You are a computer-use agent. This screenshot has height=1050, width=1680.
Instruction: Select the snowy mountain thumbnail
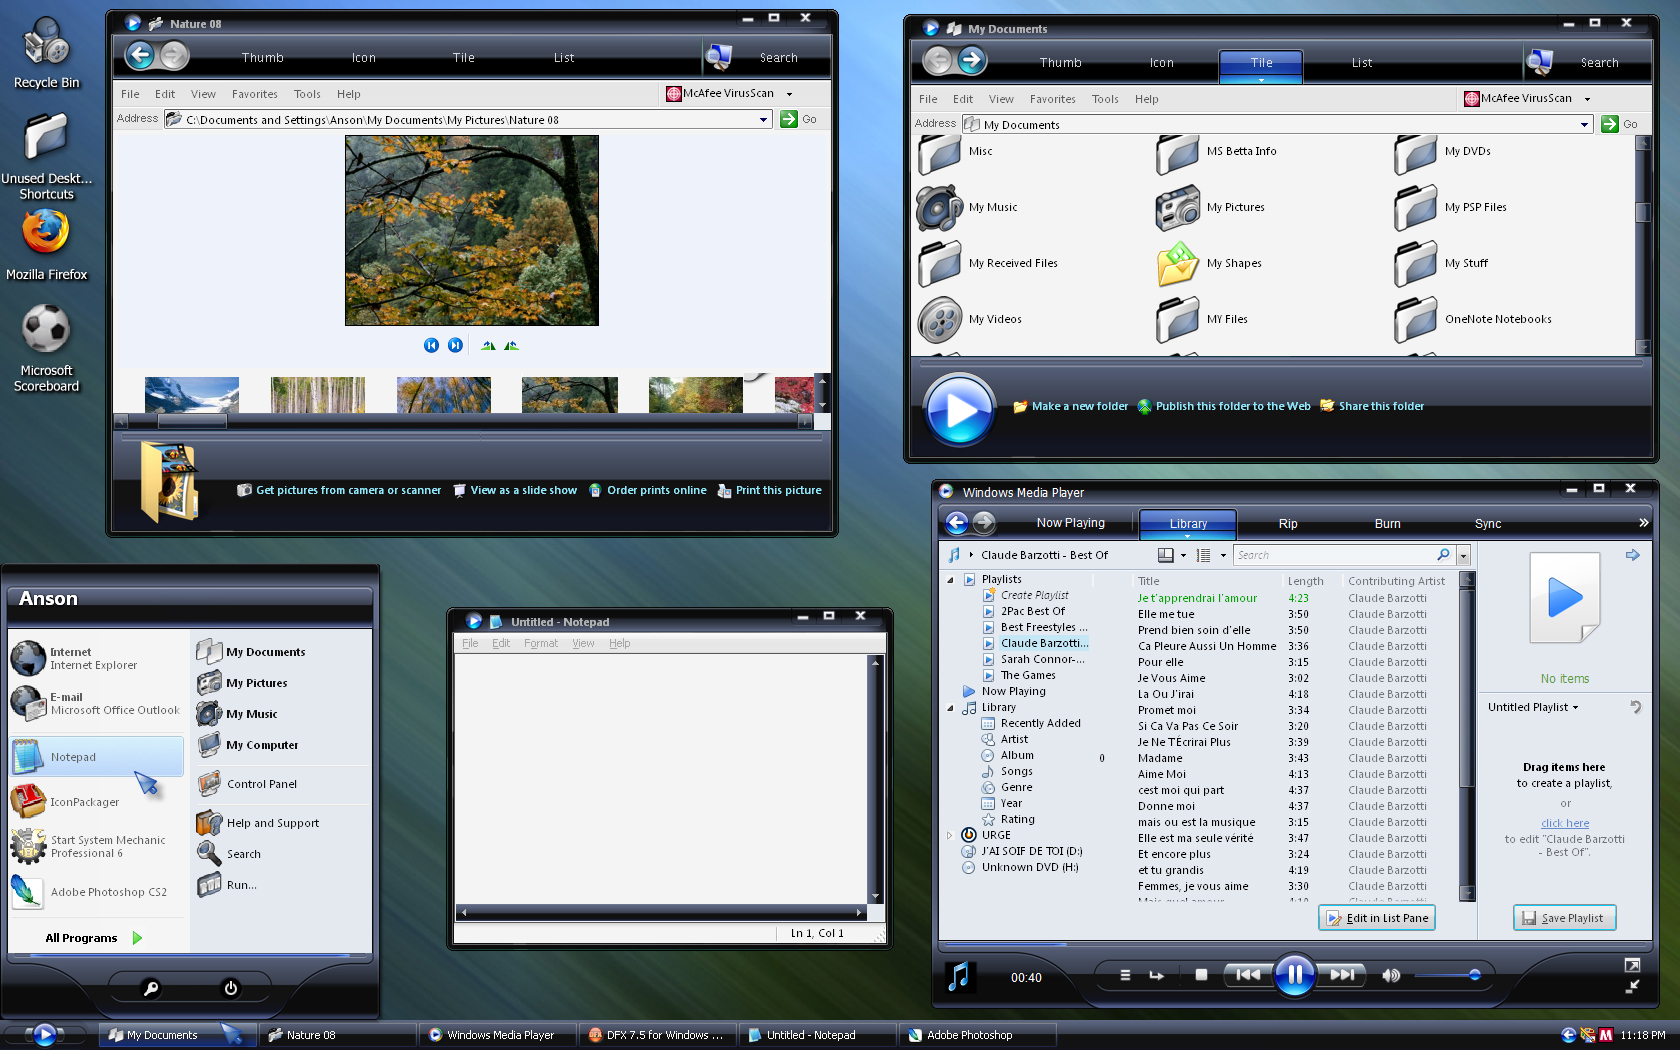192,395
